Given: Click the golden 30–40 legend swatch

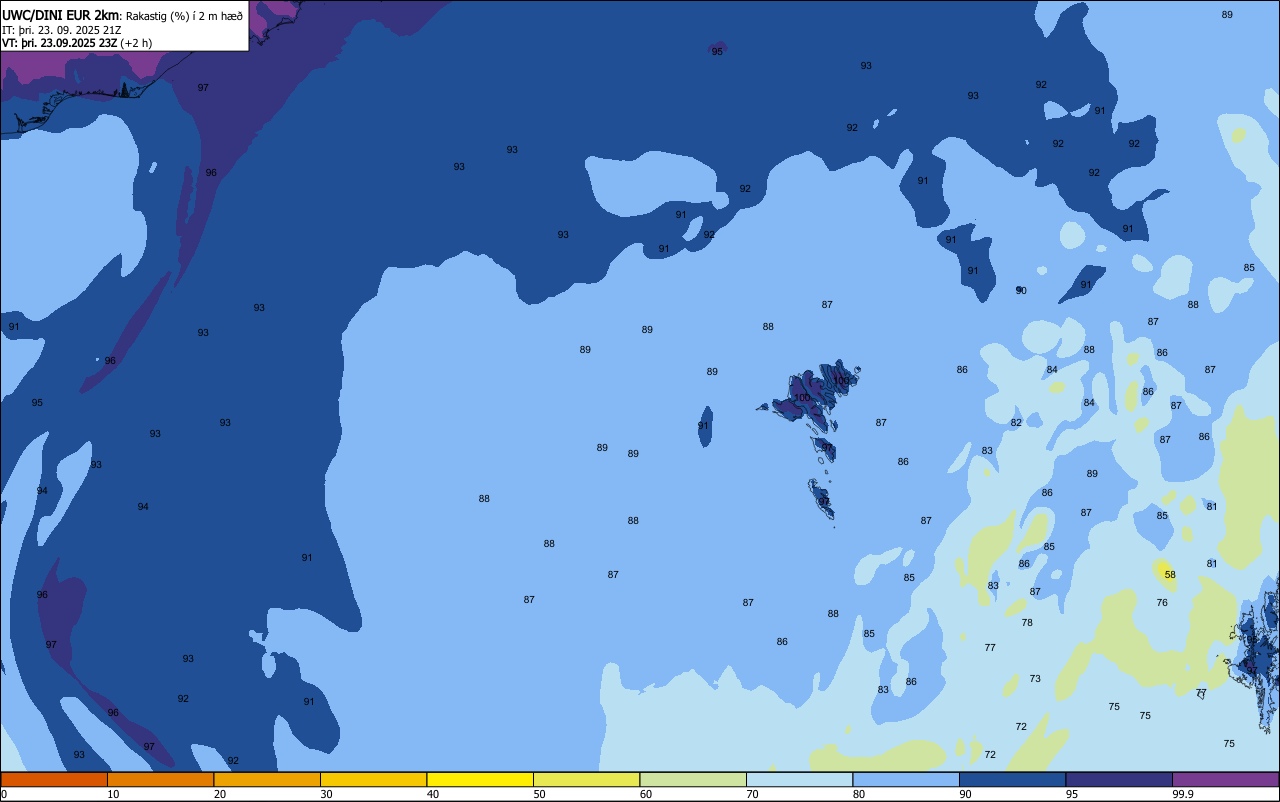Looking at the screenshot, I should [373, 779].
